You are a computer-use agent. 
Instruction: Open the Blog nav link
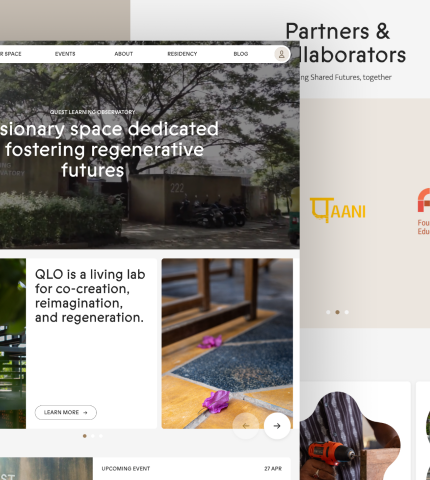[241, 54]
